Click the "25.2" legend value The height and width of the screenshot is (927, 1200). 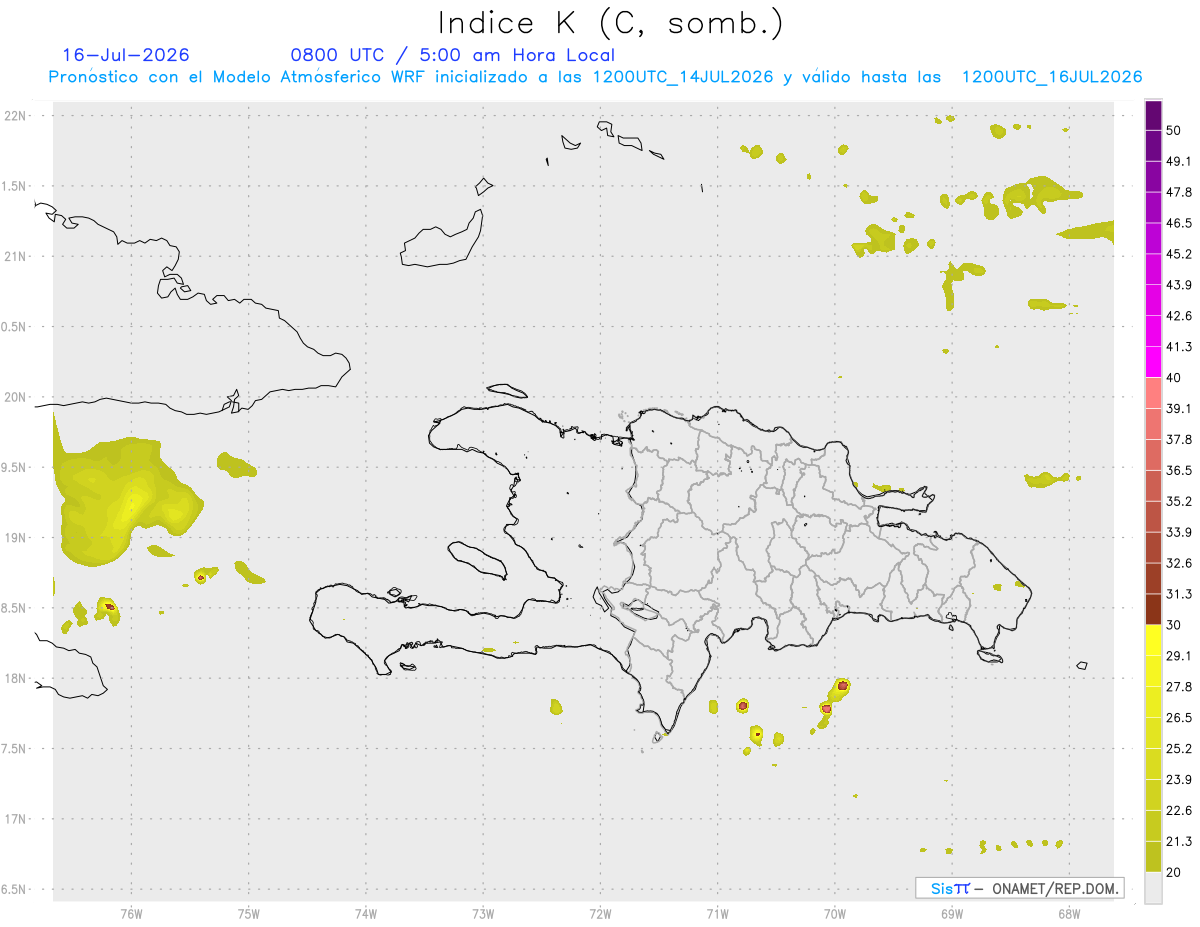pos(1179,749)
